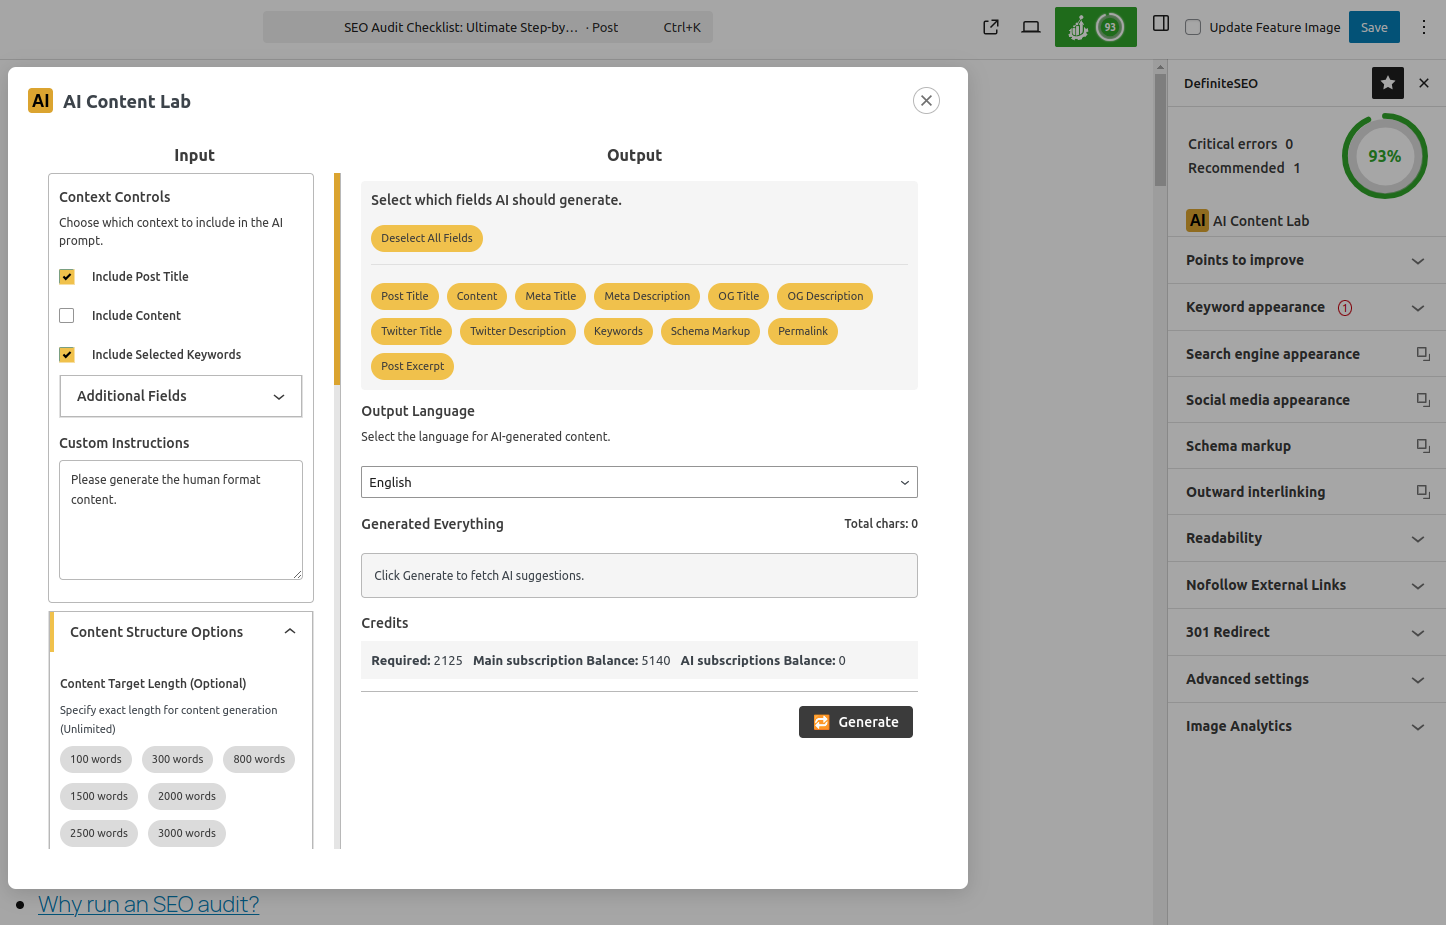
Task: Collapse Content Structure Options section
Action: coord(289,632)
